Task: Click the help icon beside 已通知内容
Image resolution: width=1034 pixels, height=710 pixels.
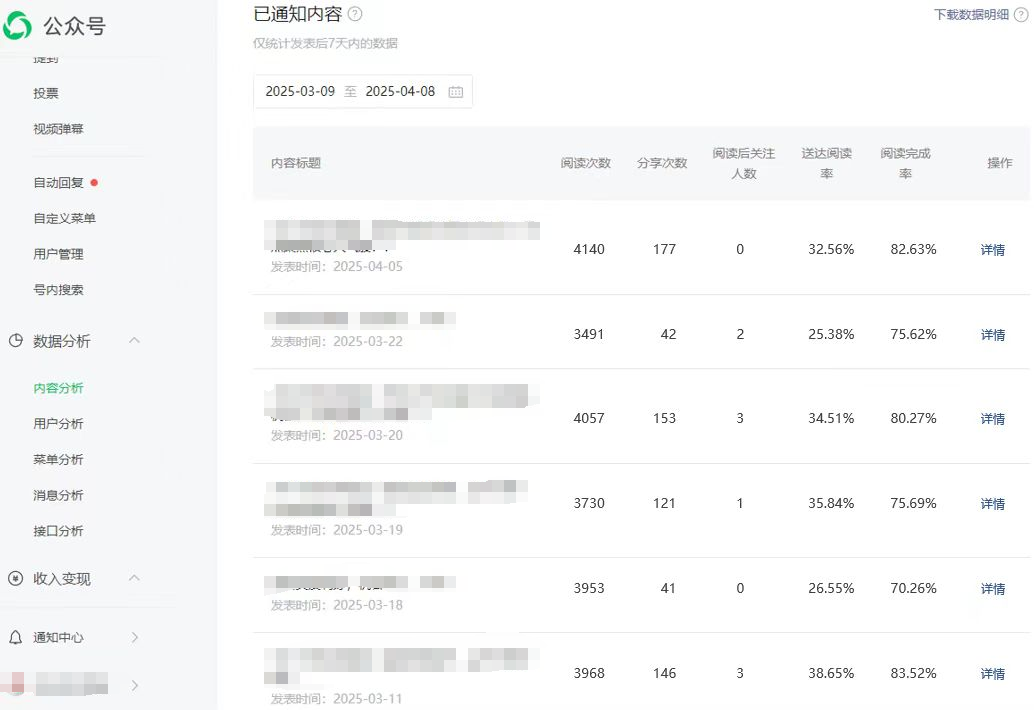Action: pos(355,14)
